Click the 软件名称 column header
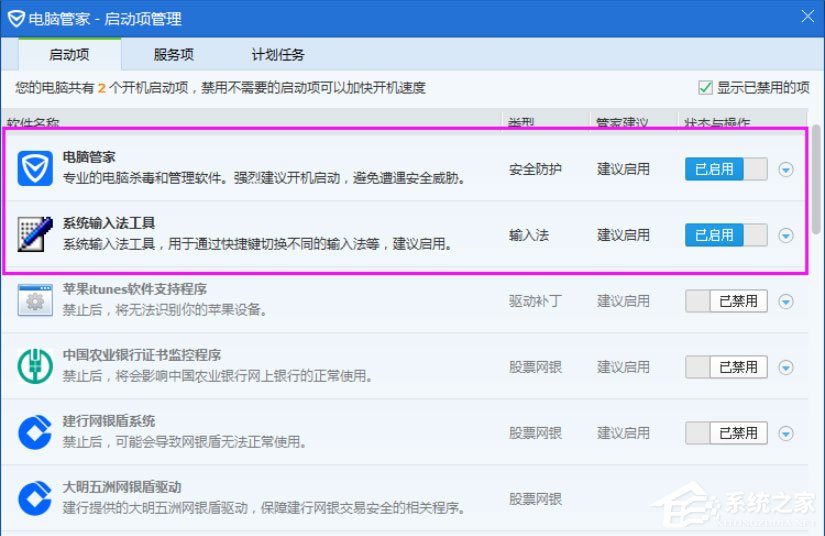The image size is (825, 536). (33, 123)
